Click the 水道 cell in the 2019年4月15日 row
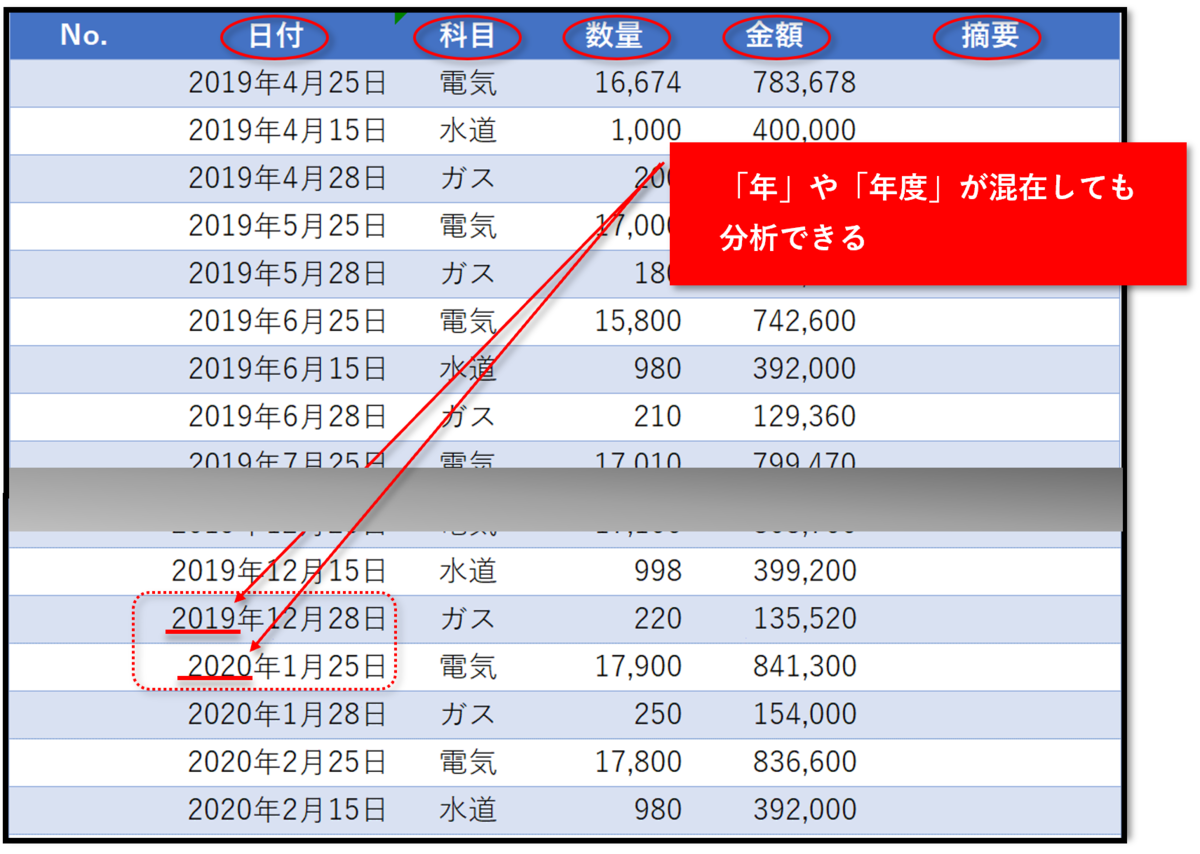This screenshot has height=854, width=1200. coord(468,131)
